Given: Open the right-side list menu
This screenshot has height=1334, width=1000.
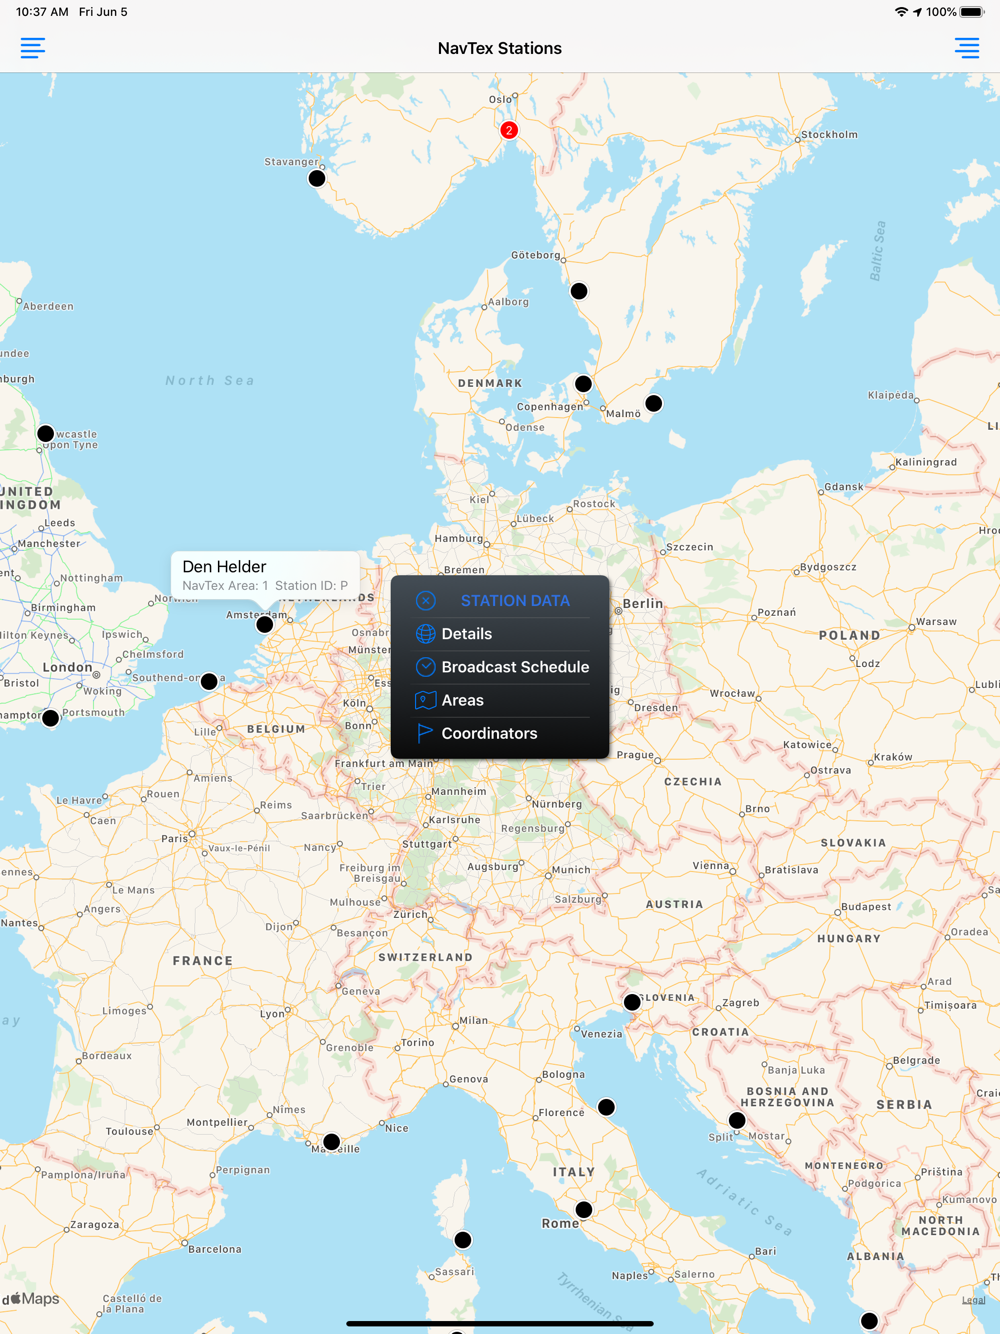Looking at the screenshot, I should [967, 48].
